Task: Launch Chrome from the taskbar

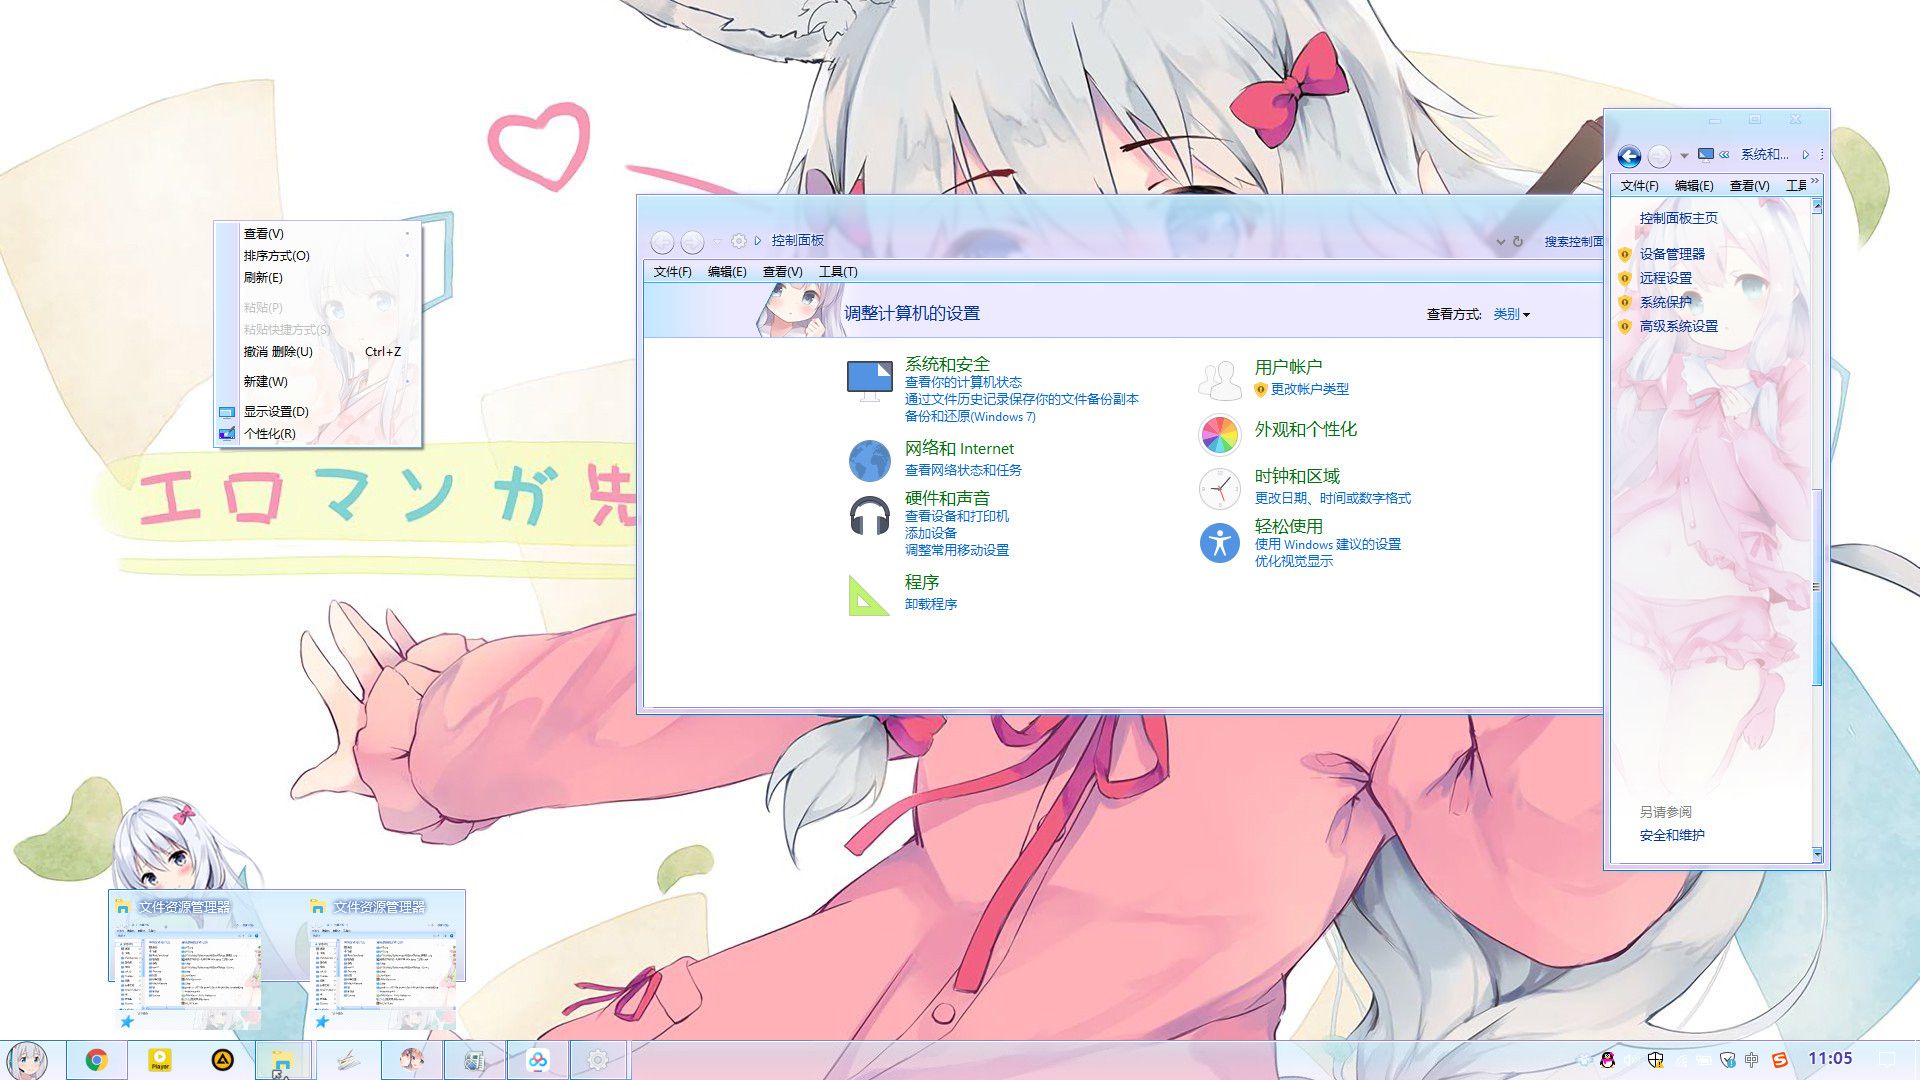Action: pos(96,1060)
